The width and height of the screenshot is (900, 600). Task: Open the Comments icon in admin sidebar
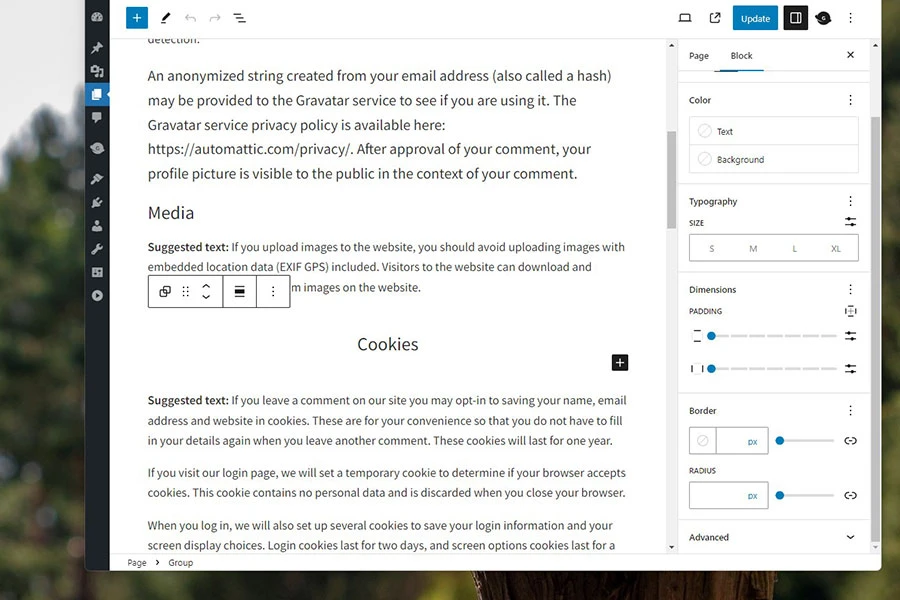click(96, 119)
